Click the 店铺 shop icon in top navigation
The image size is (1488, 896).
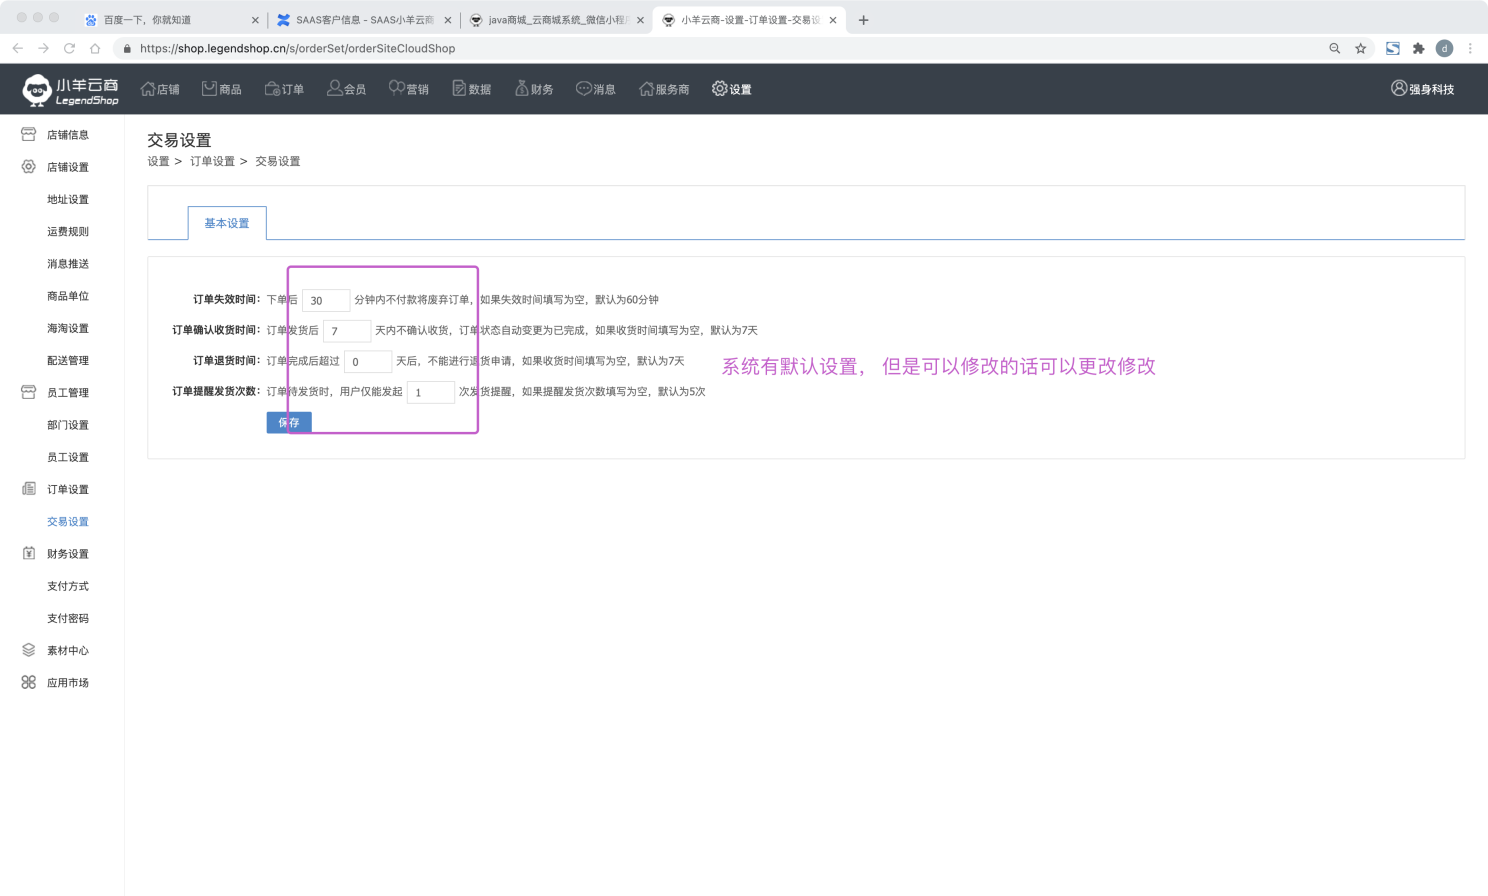(x=149, y=89)
